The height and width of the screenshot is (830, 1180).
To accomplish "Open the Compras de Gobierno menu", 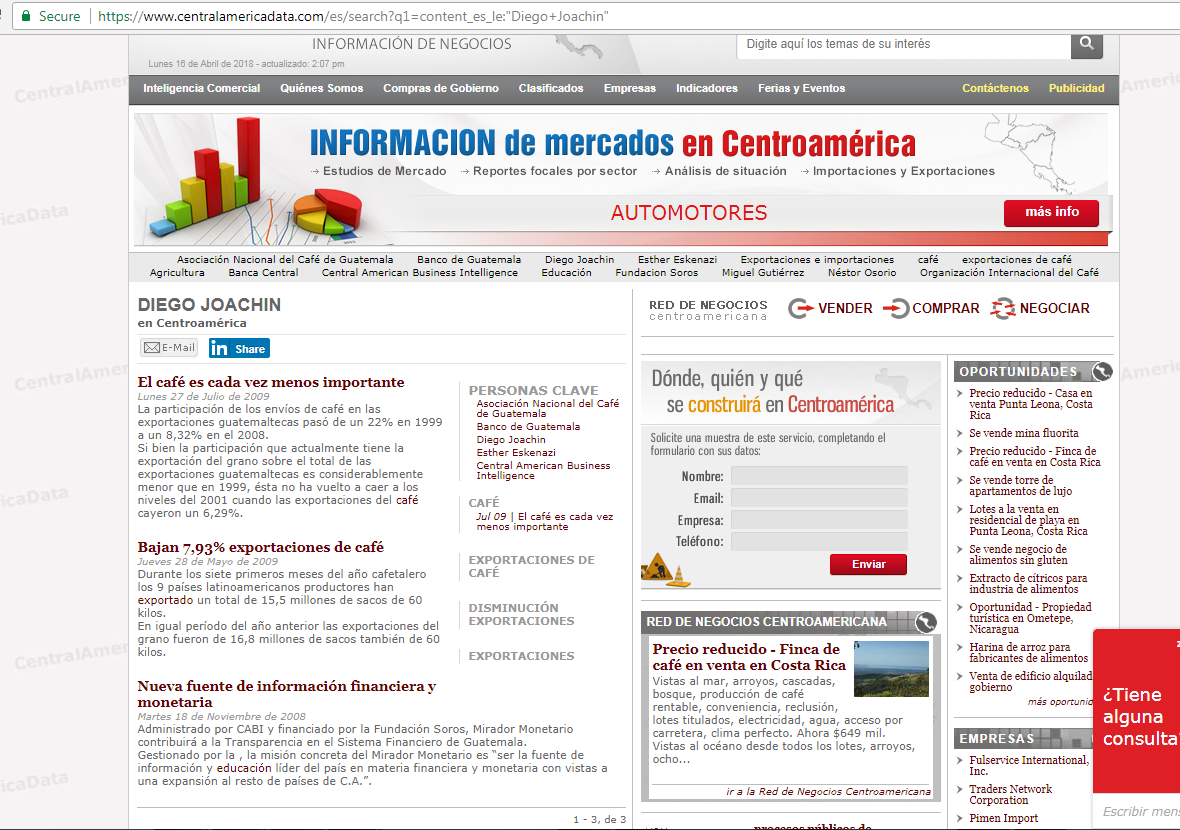I will click(x=440, y=88).
